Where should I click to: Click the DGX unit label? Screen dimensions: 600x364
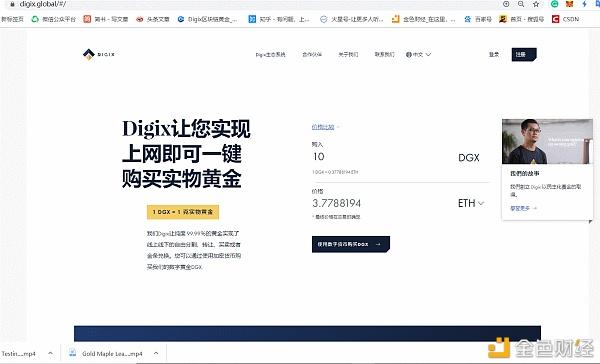pos(469,158)
